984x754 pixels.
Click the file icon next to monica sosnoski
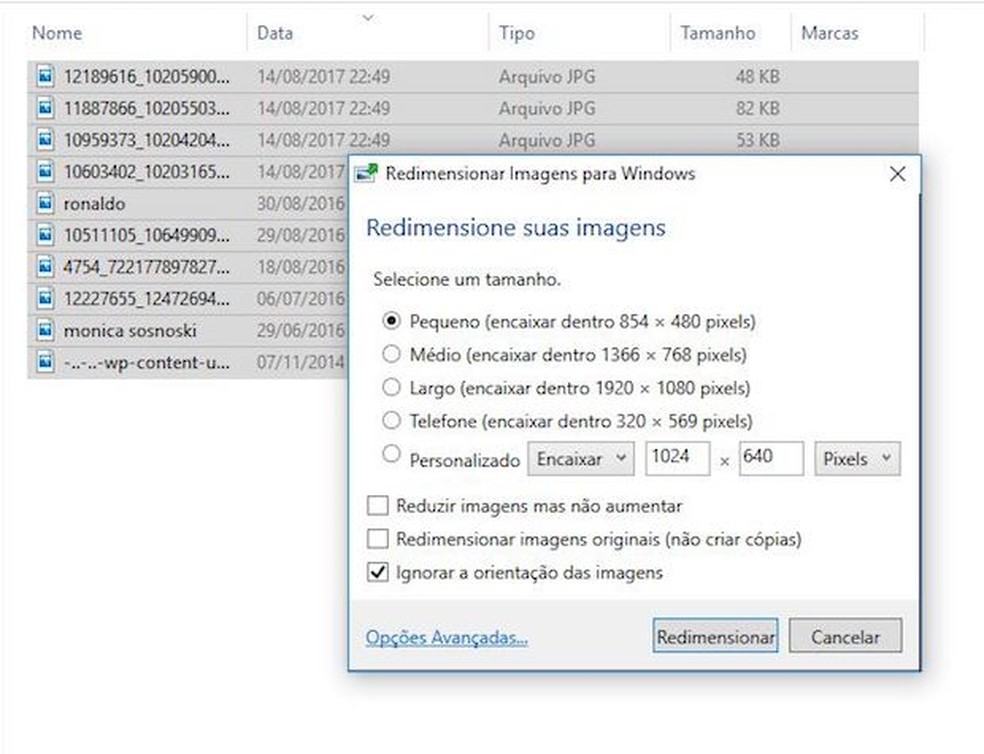click(x=44, y=330)
